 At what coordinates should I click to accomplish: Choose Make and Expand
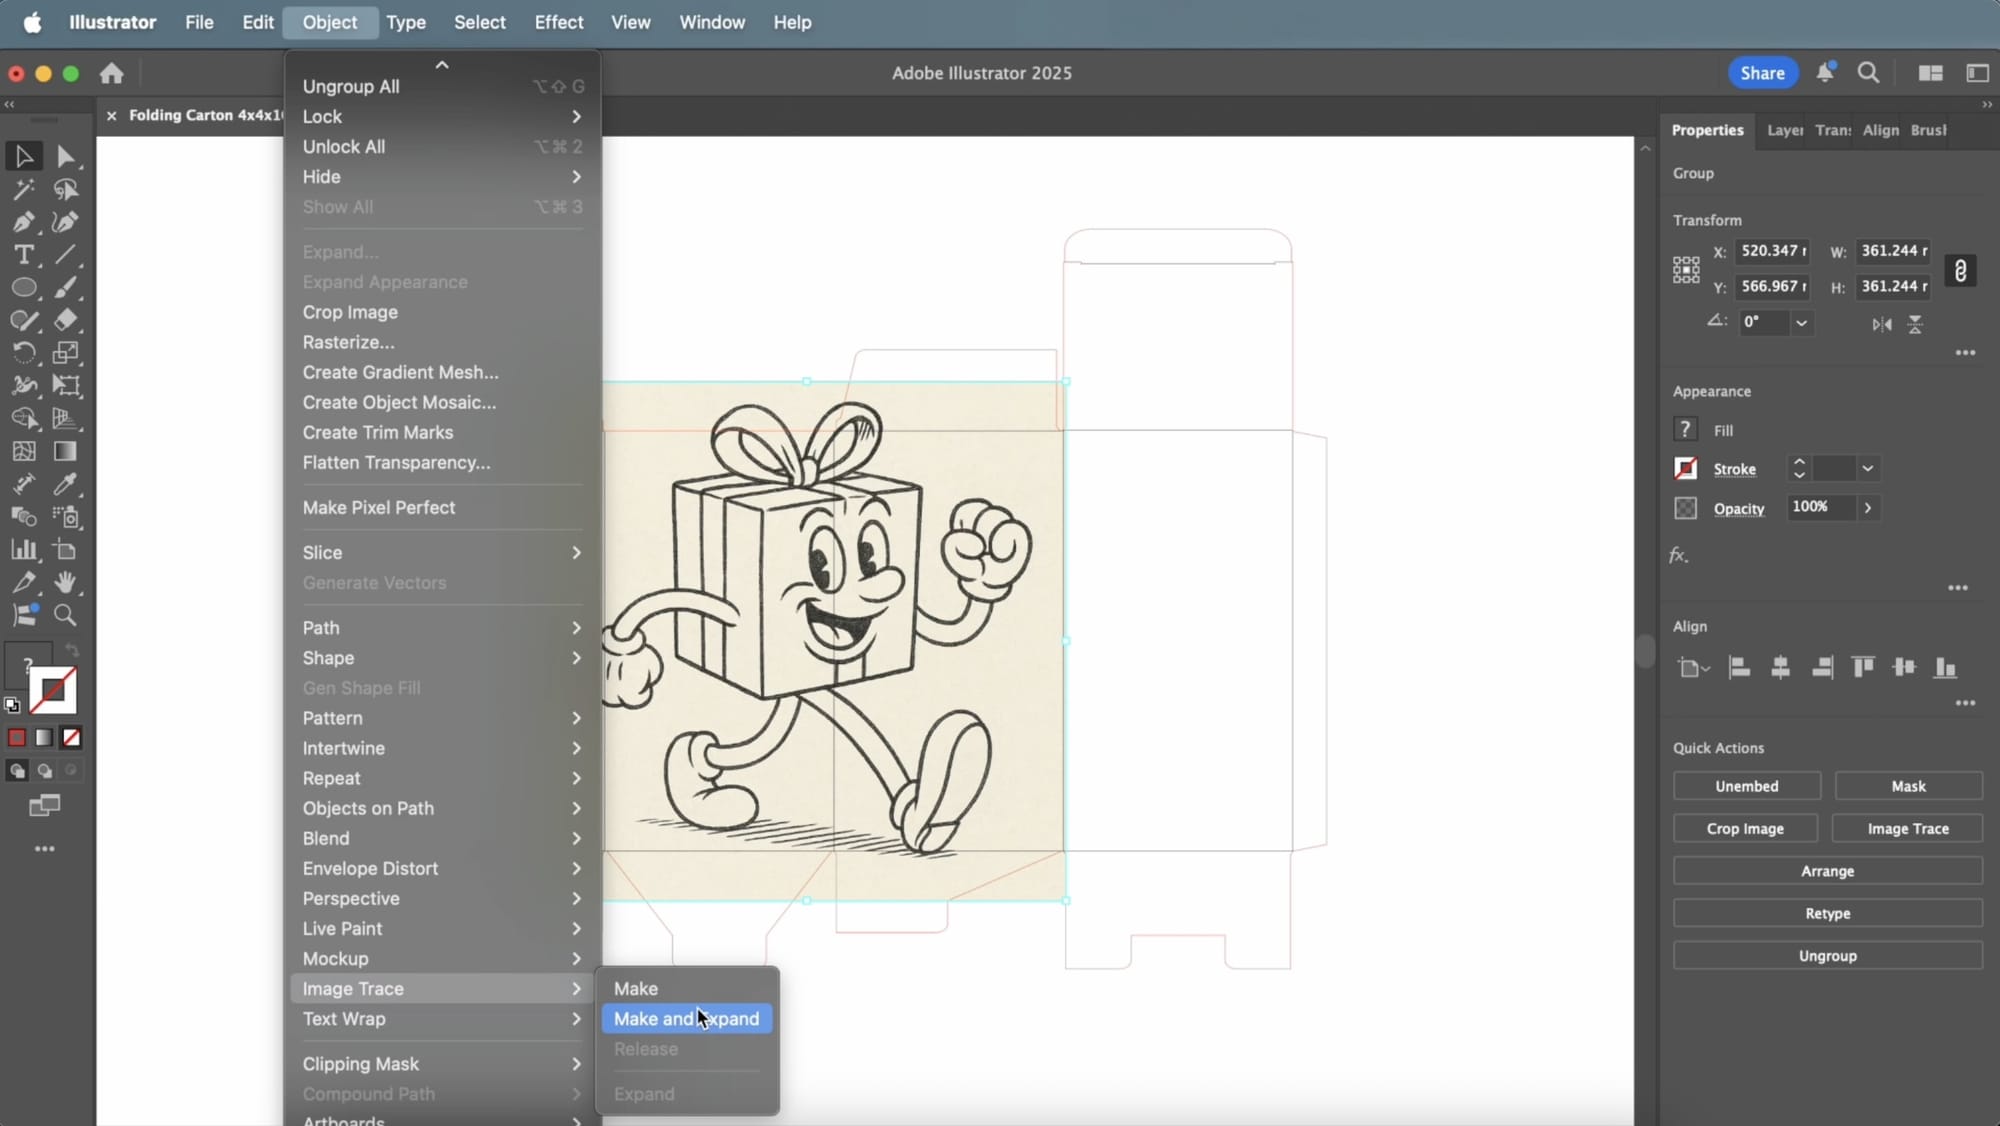[686, 1019]
